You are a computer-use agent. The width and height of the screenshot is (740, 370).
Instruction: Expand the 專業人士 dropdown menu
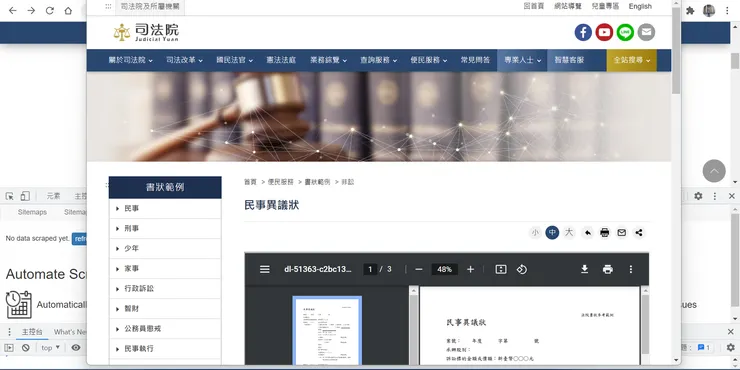click(x=522, y=60)
